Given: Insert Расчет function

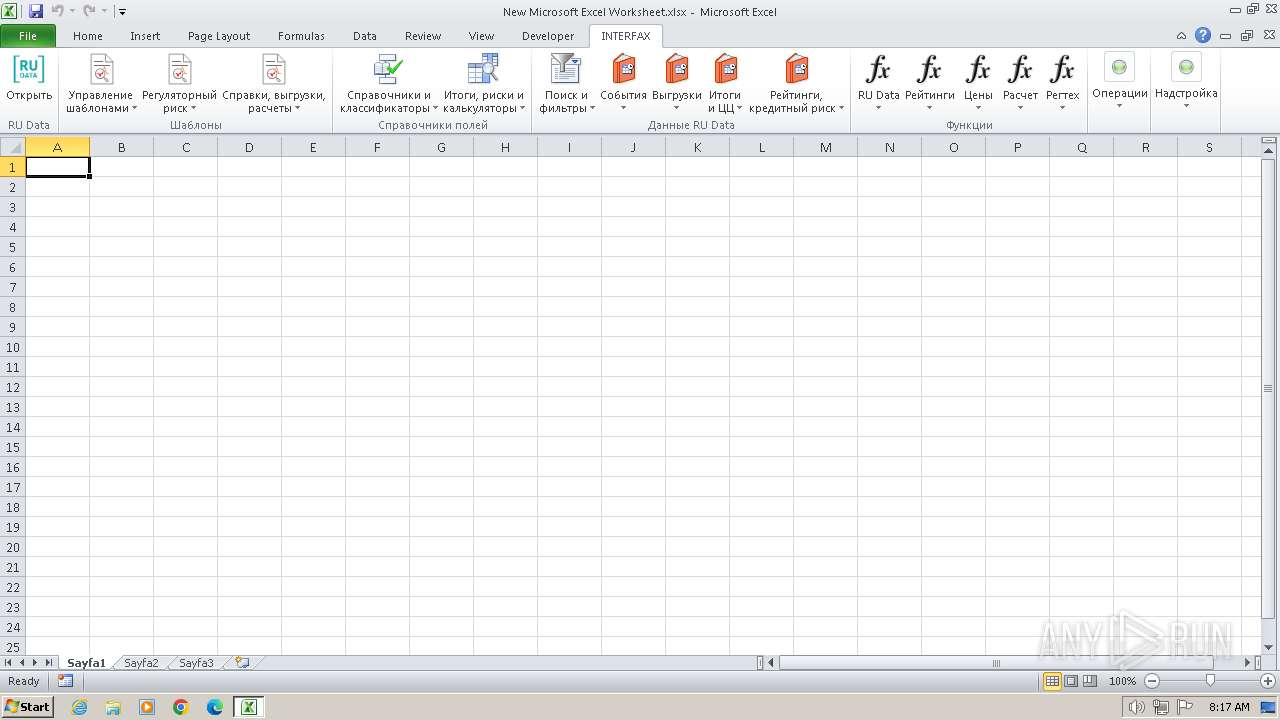Looking at the screenshot, I should pyautogui.click(x=1020, y=83).
